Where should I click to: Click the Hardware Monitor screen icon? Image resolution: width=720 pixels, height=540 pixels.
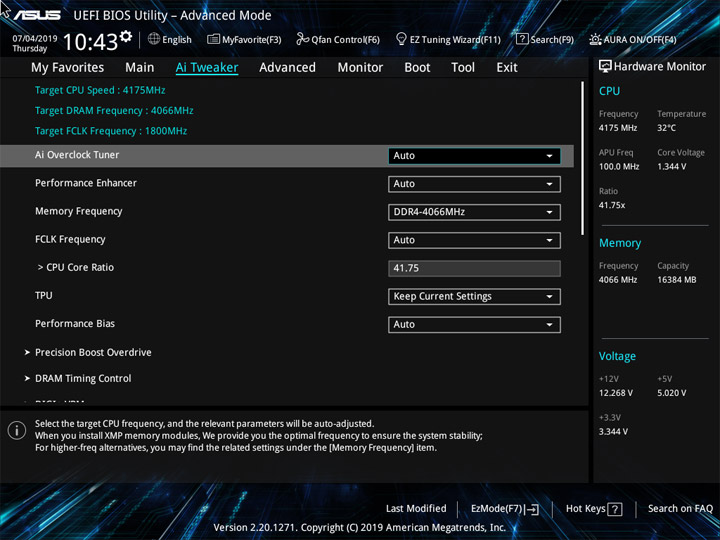(x=605, y=67)
